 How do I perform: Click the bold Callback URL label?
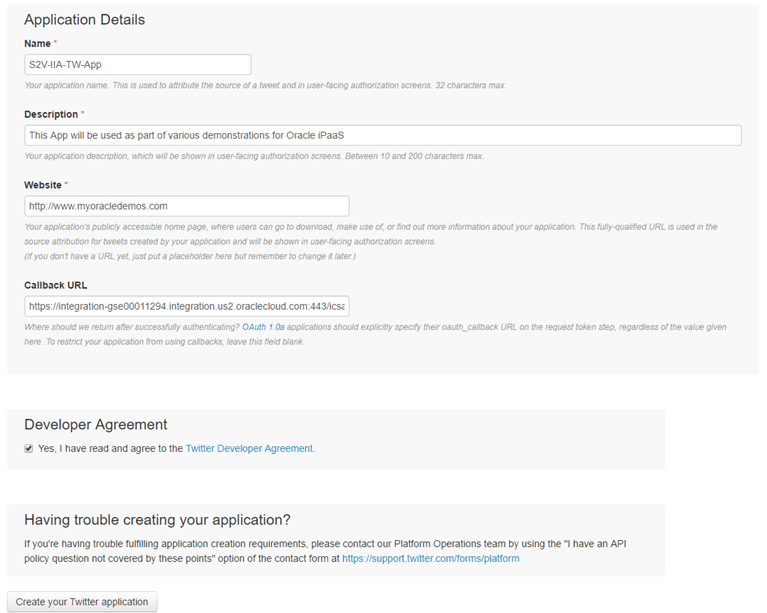[x=58, y=285]
